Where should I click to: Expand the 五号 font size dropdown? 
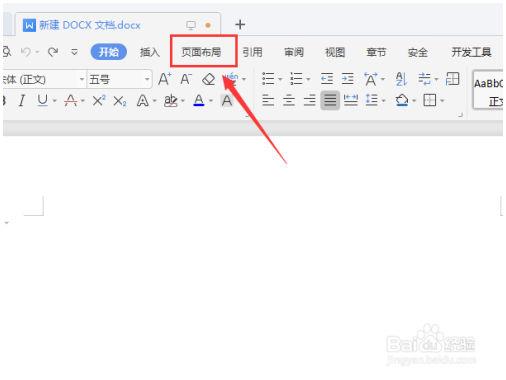click(147, 79)
